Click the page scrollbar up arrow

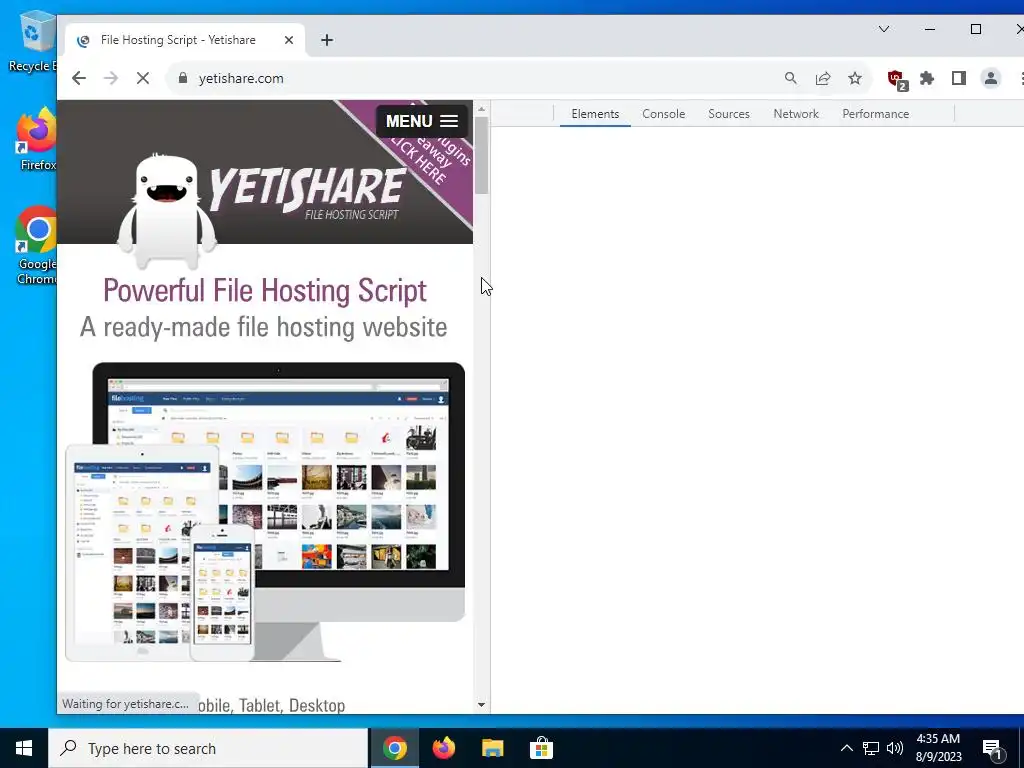tap(481, 109)
